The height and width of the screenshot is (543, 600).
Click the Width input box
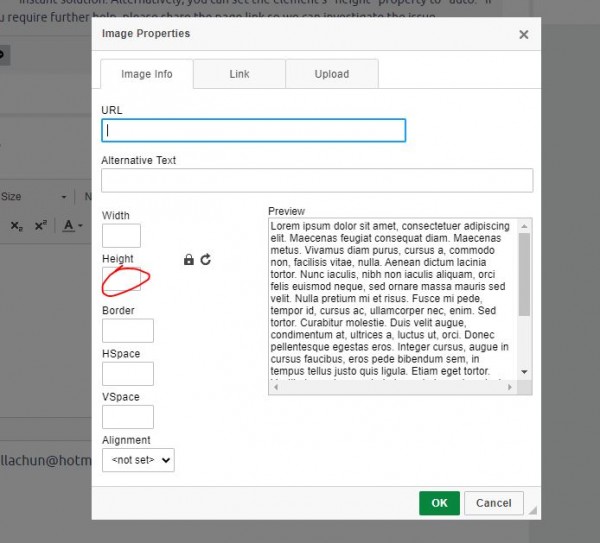[x=121, y=236]
